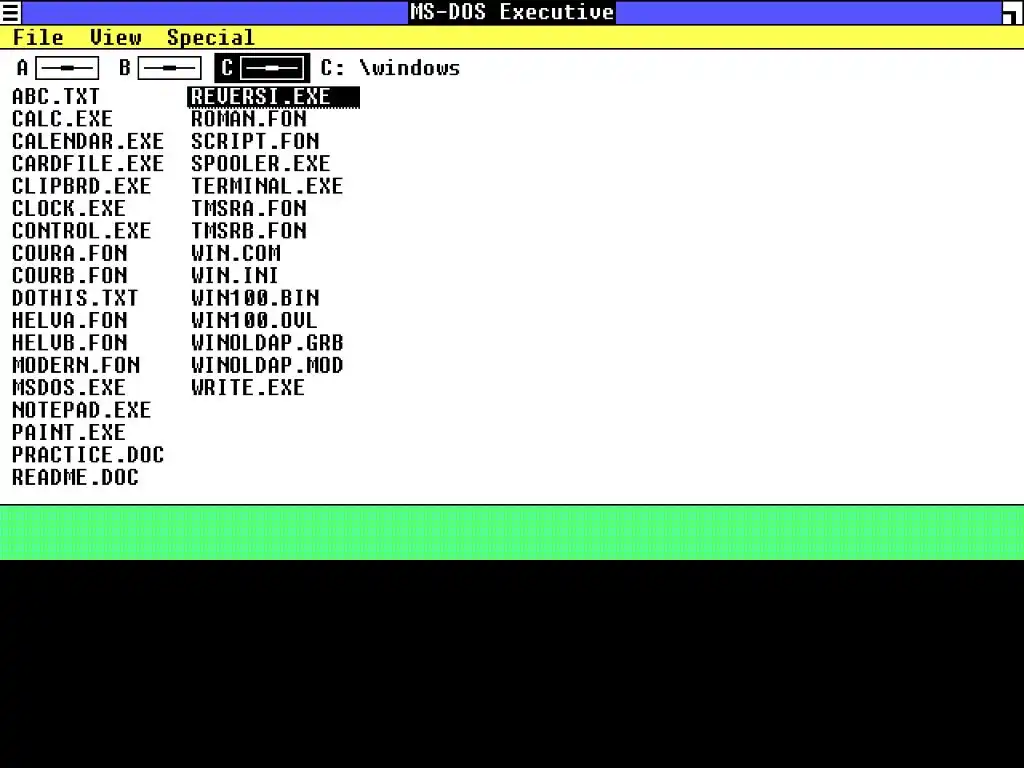Select CALENDAR.EXE file

click(88, 141)
